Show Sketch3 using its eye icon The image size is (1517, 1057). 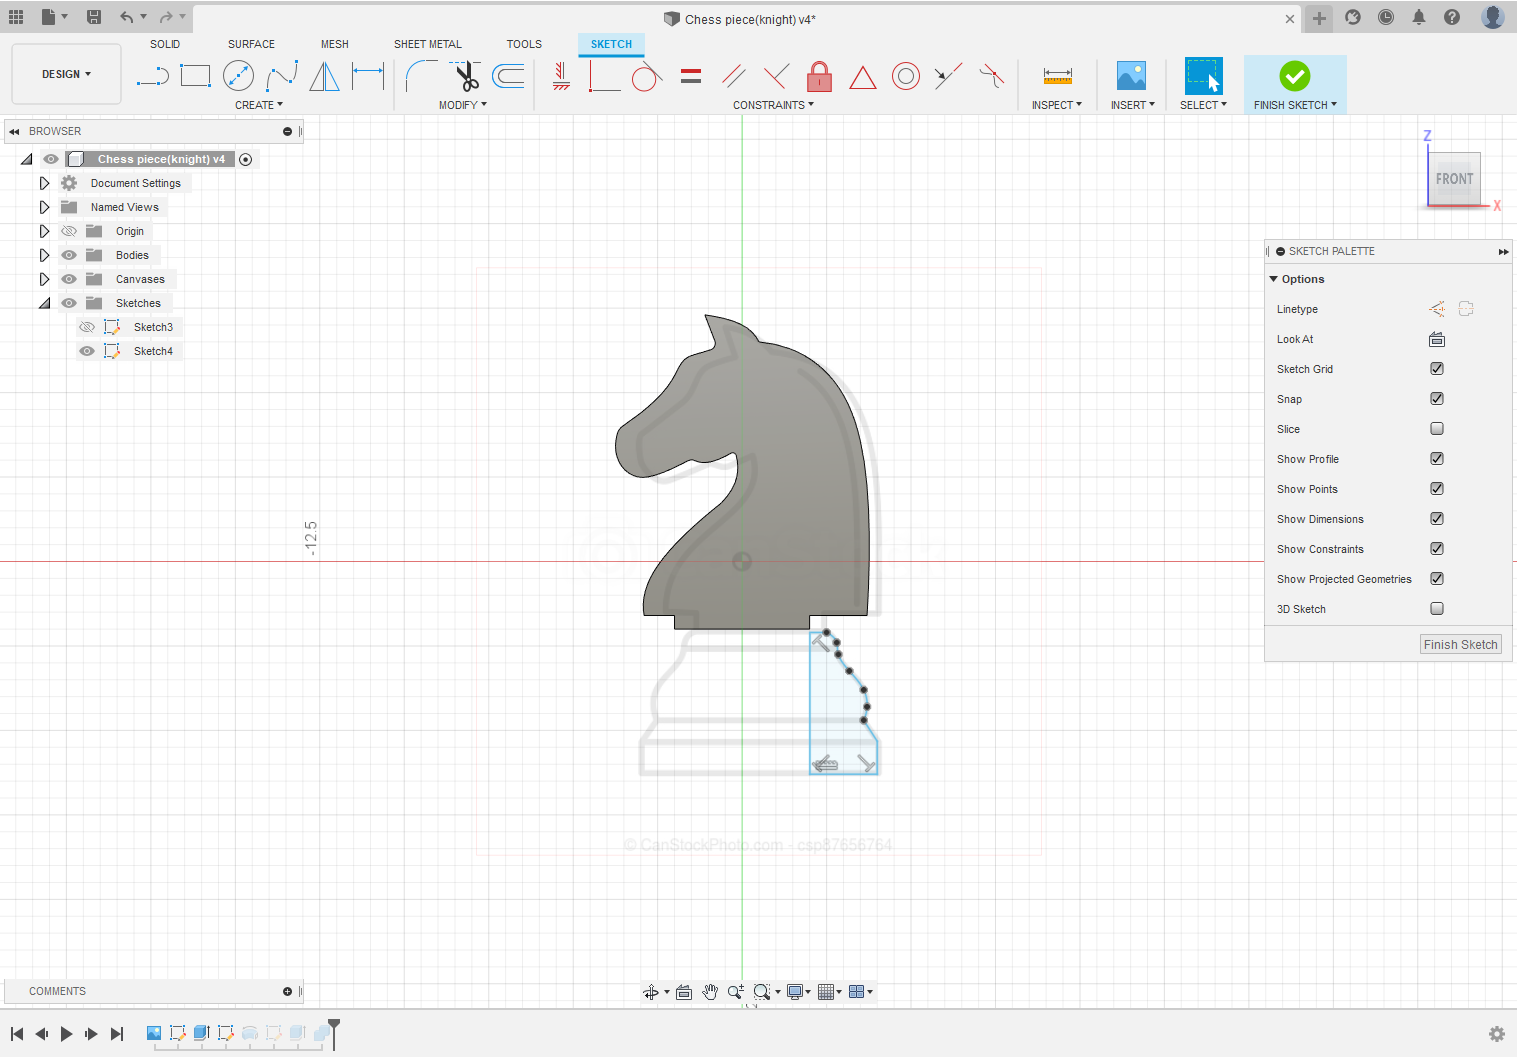[x=87, y=327]
